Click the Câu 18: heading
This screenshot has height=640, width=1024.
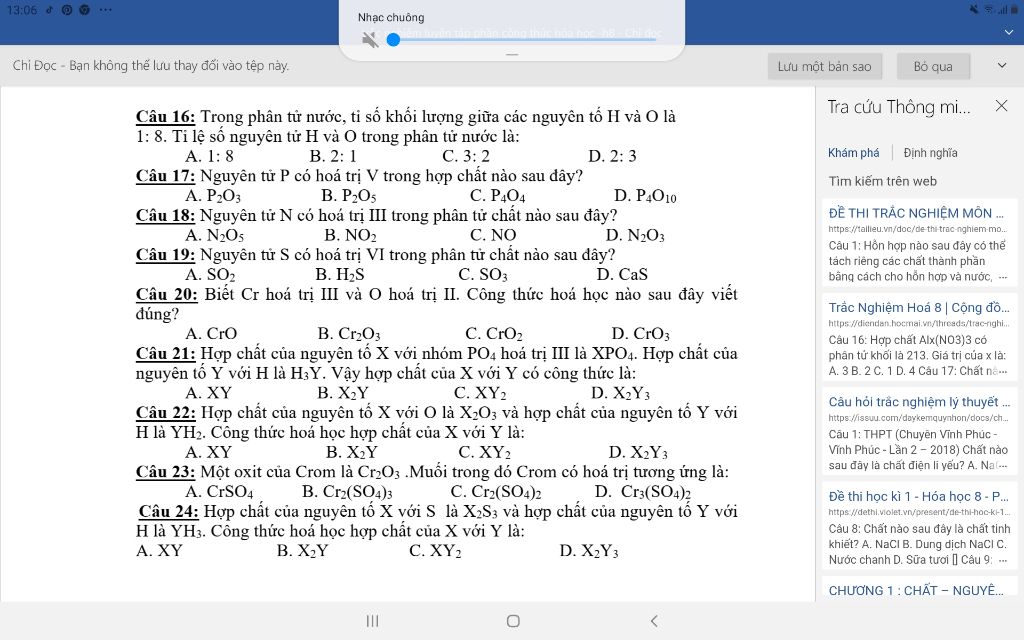pos(165,216)
